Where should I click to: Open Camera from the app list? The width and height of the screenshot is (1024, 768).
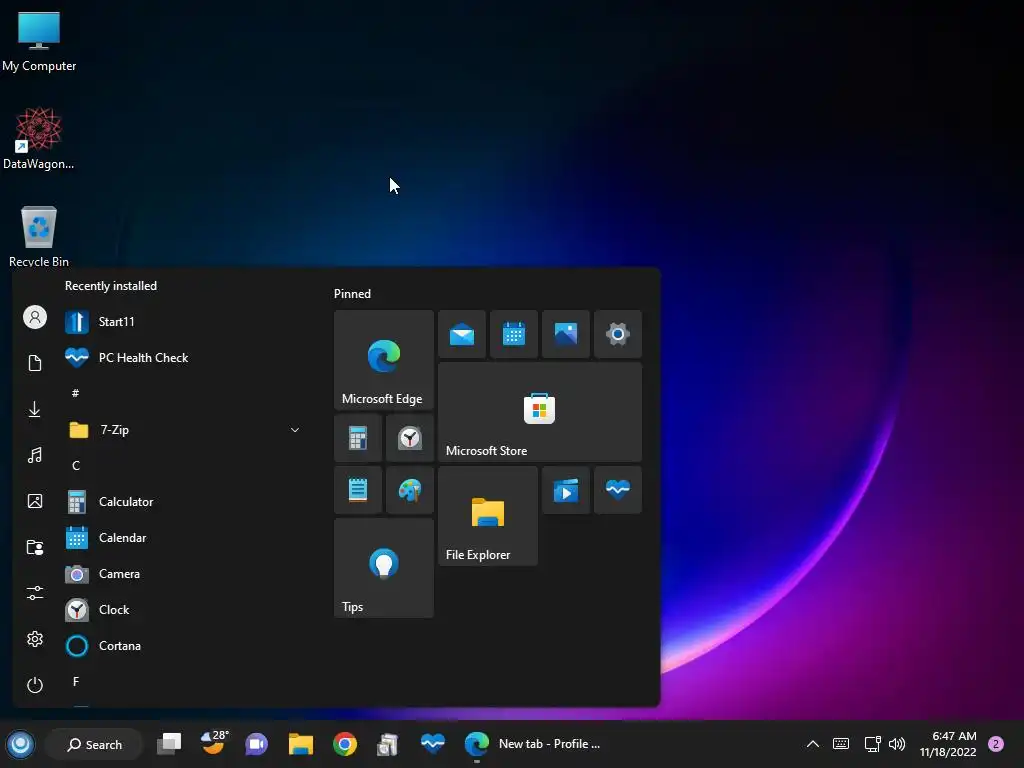[x=183, y=573]
